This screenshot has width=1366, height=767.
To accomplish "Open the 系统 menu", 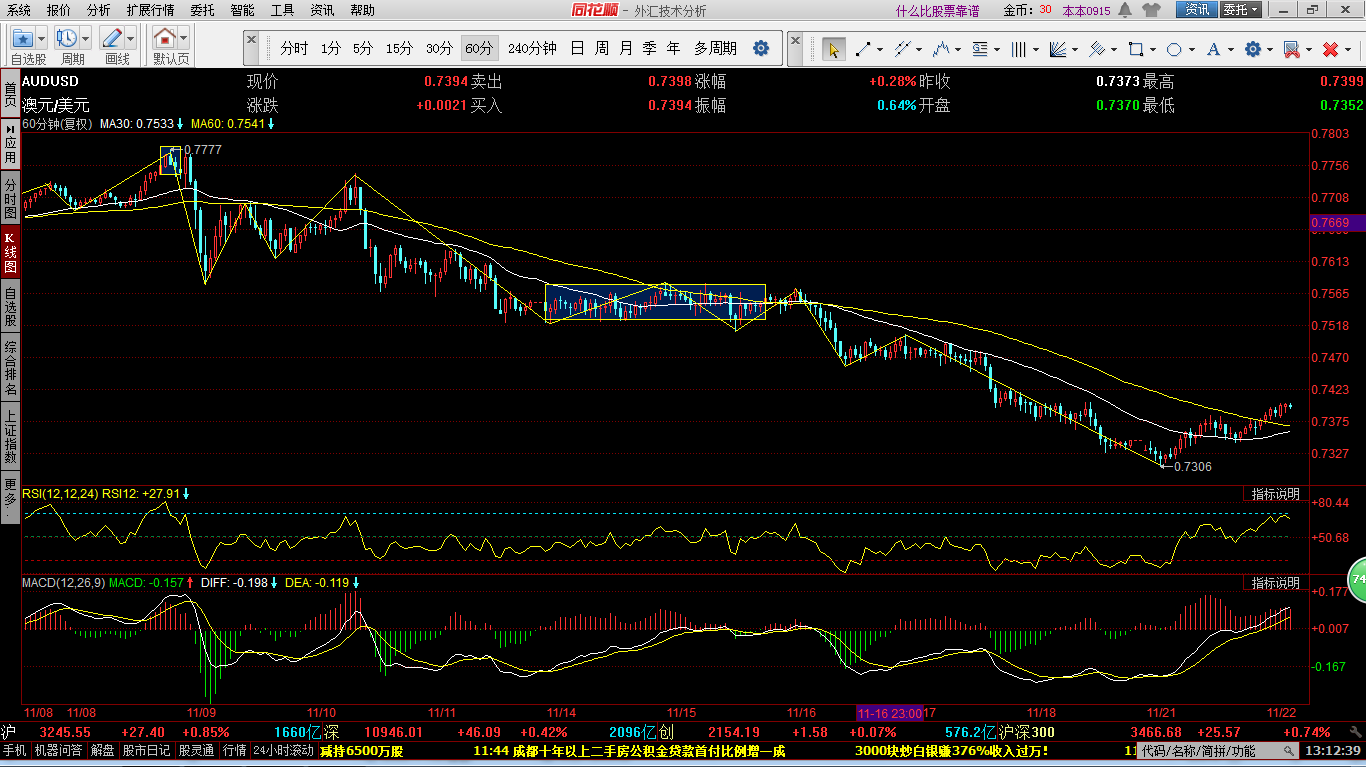I will click(x=19, y=10).
